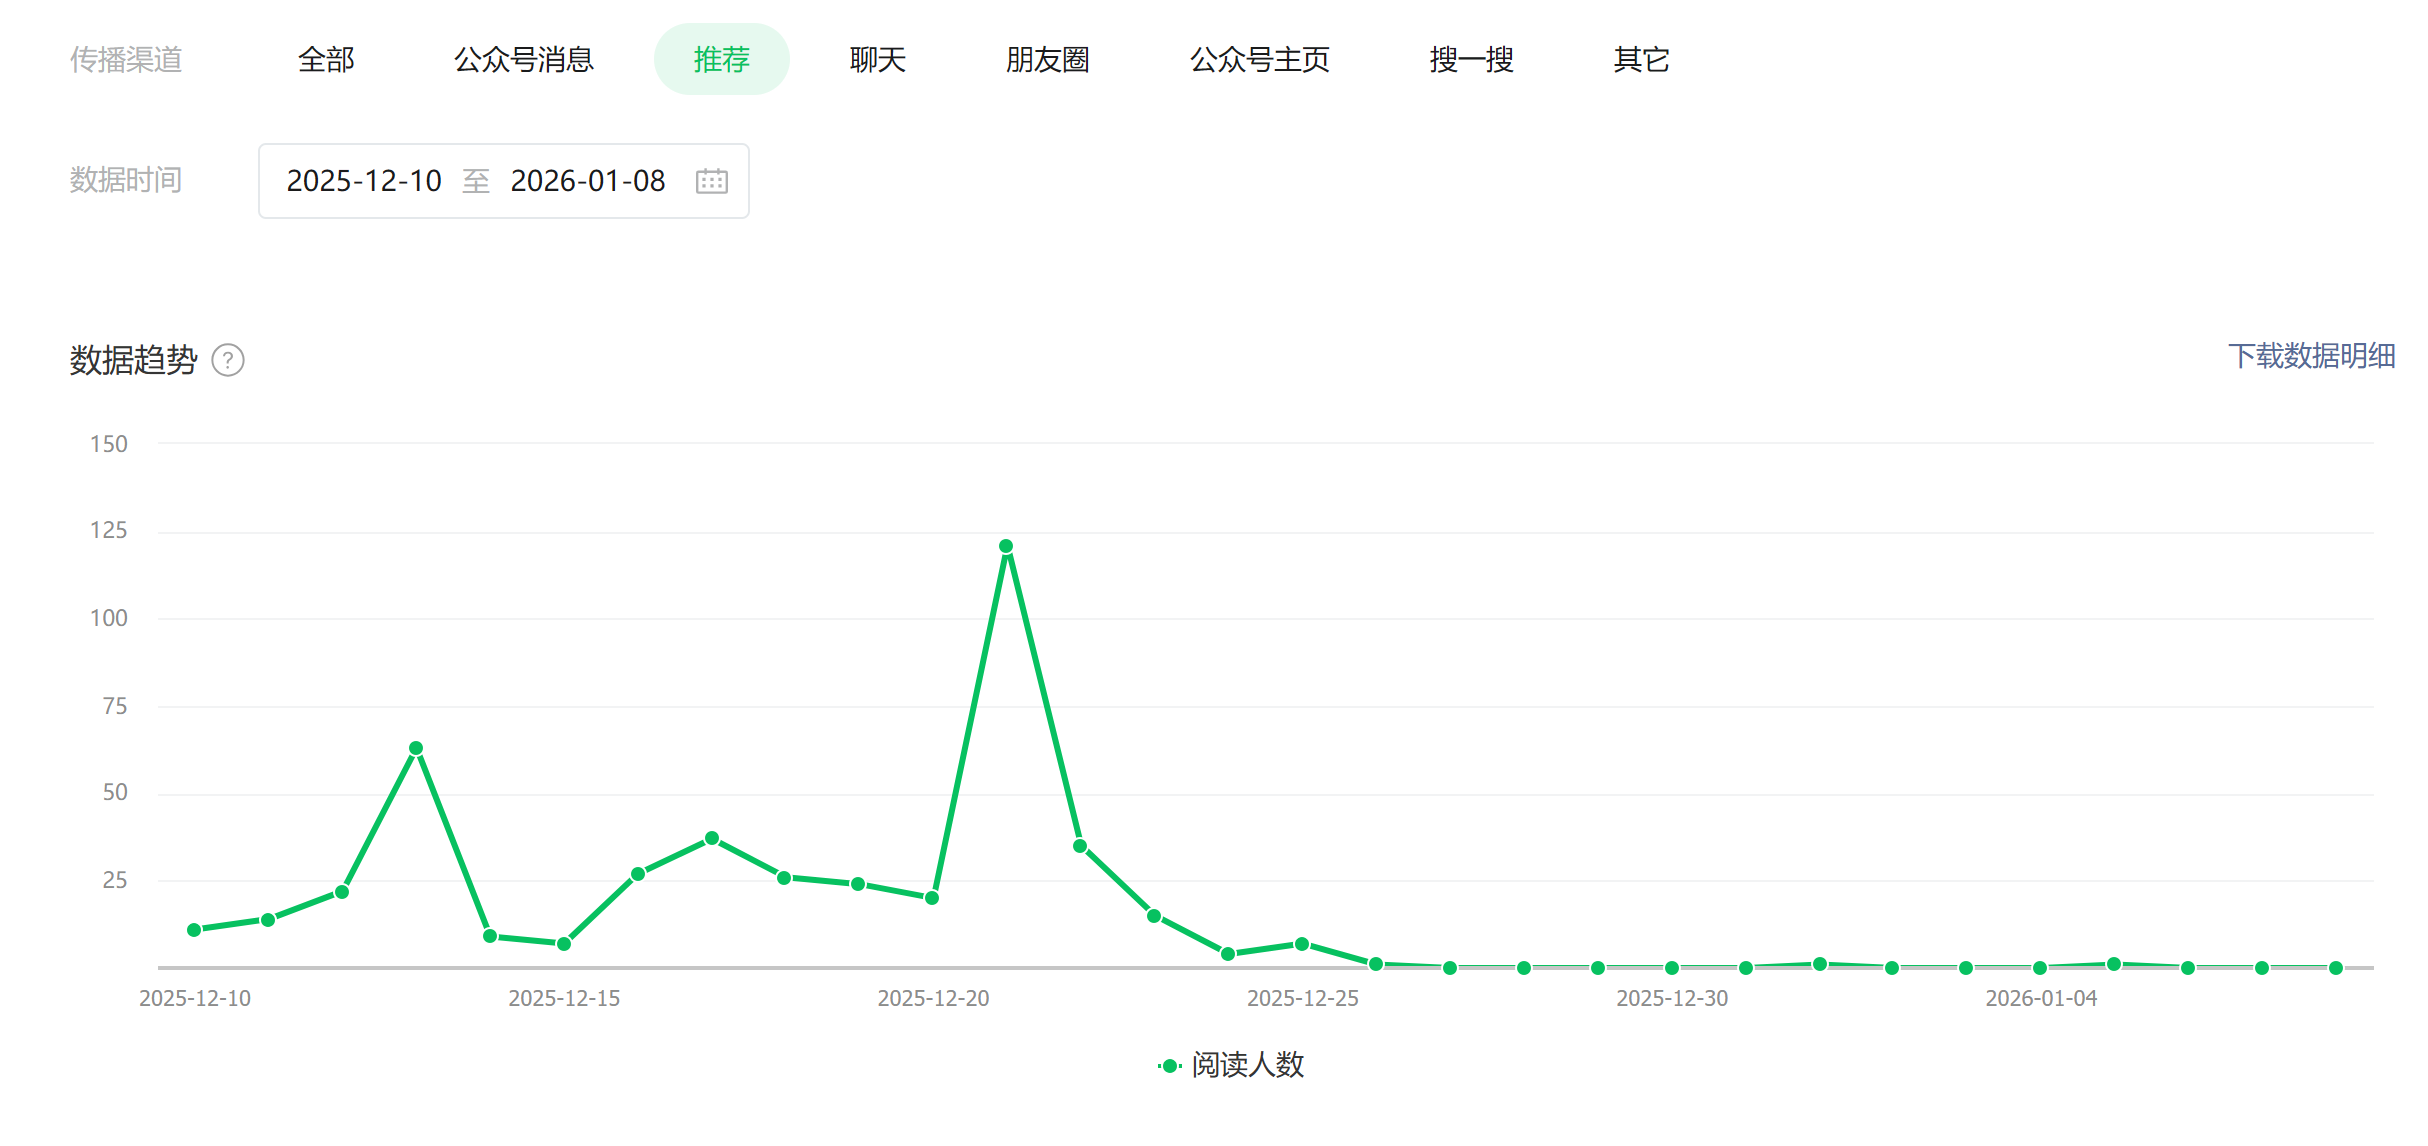Viewport: 2428px width, 1146px height.
Task: Click the calendar icon in date field
Action: tap(711, 181)
